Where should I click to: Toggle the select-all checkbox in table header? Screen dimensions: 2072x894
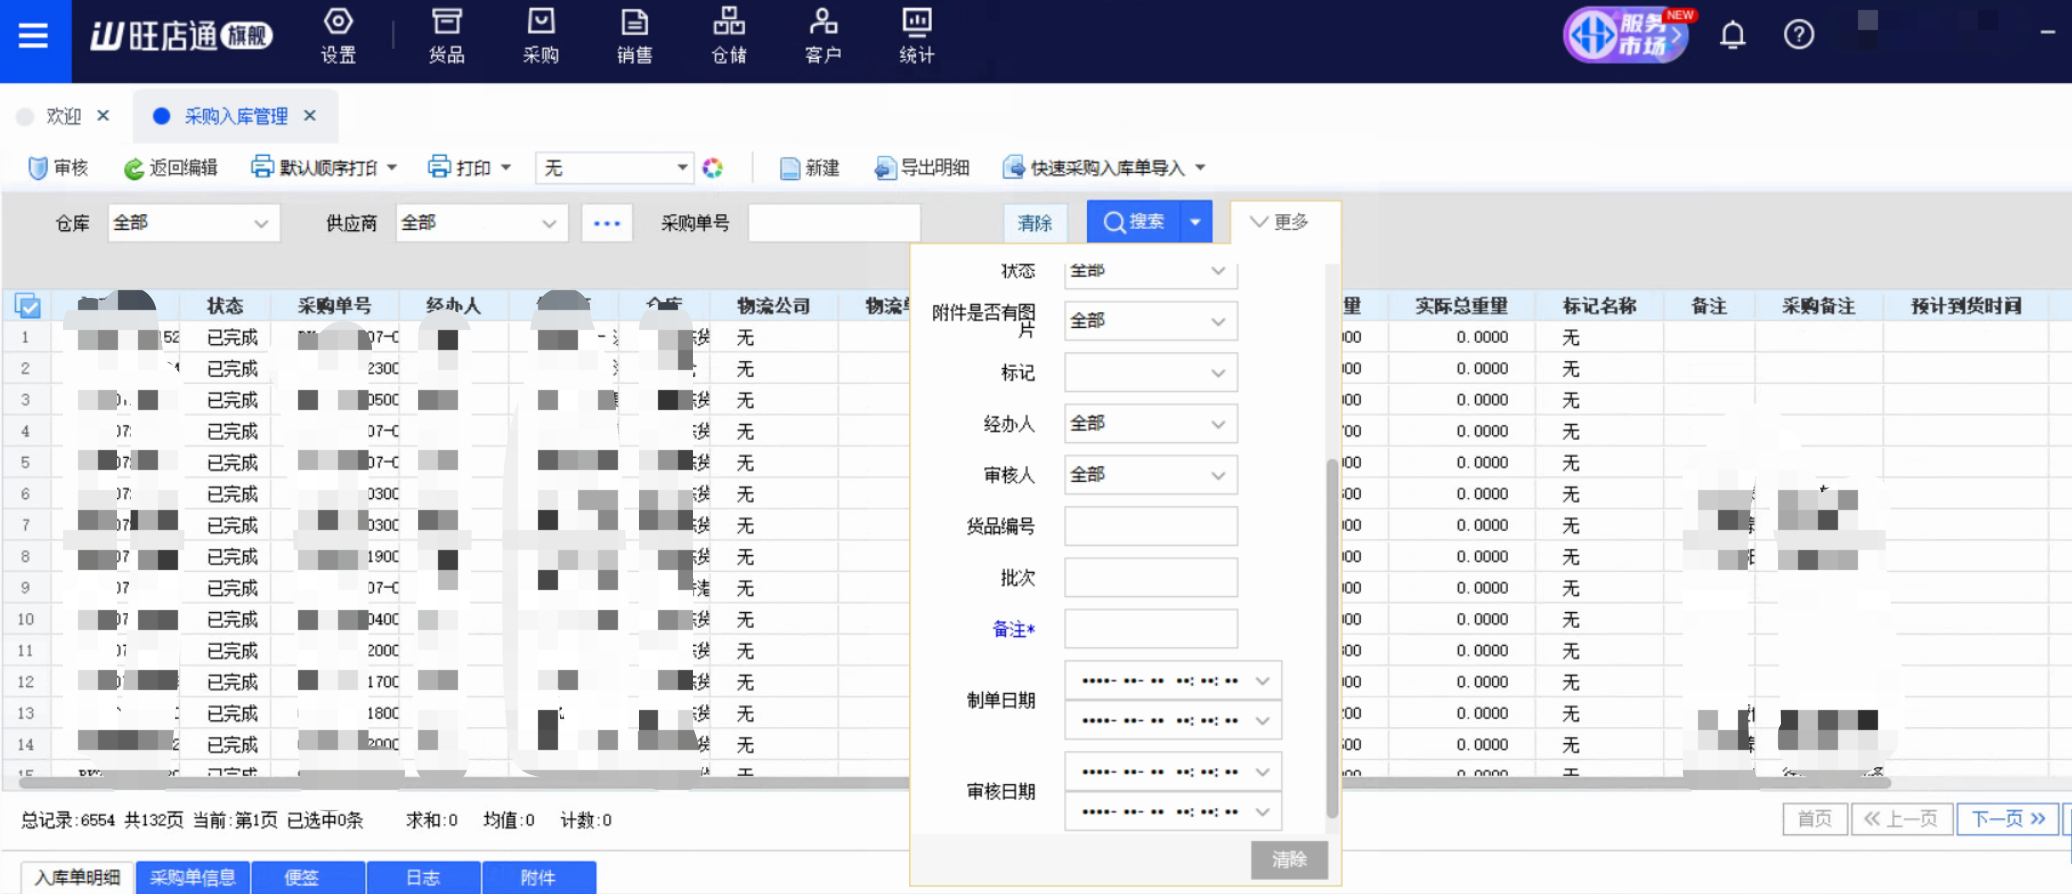click(28, 306)
